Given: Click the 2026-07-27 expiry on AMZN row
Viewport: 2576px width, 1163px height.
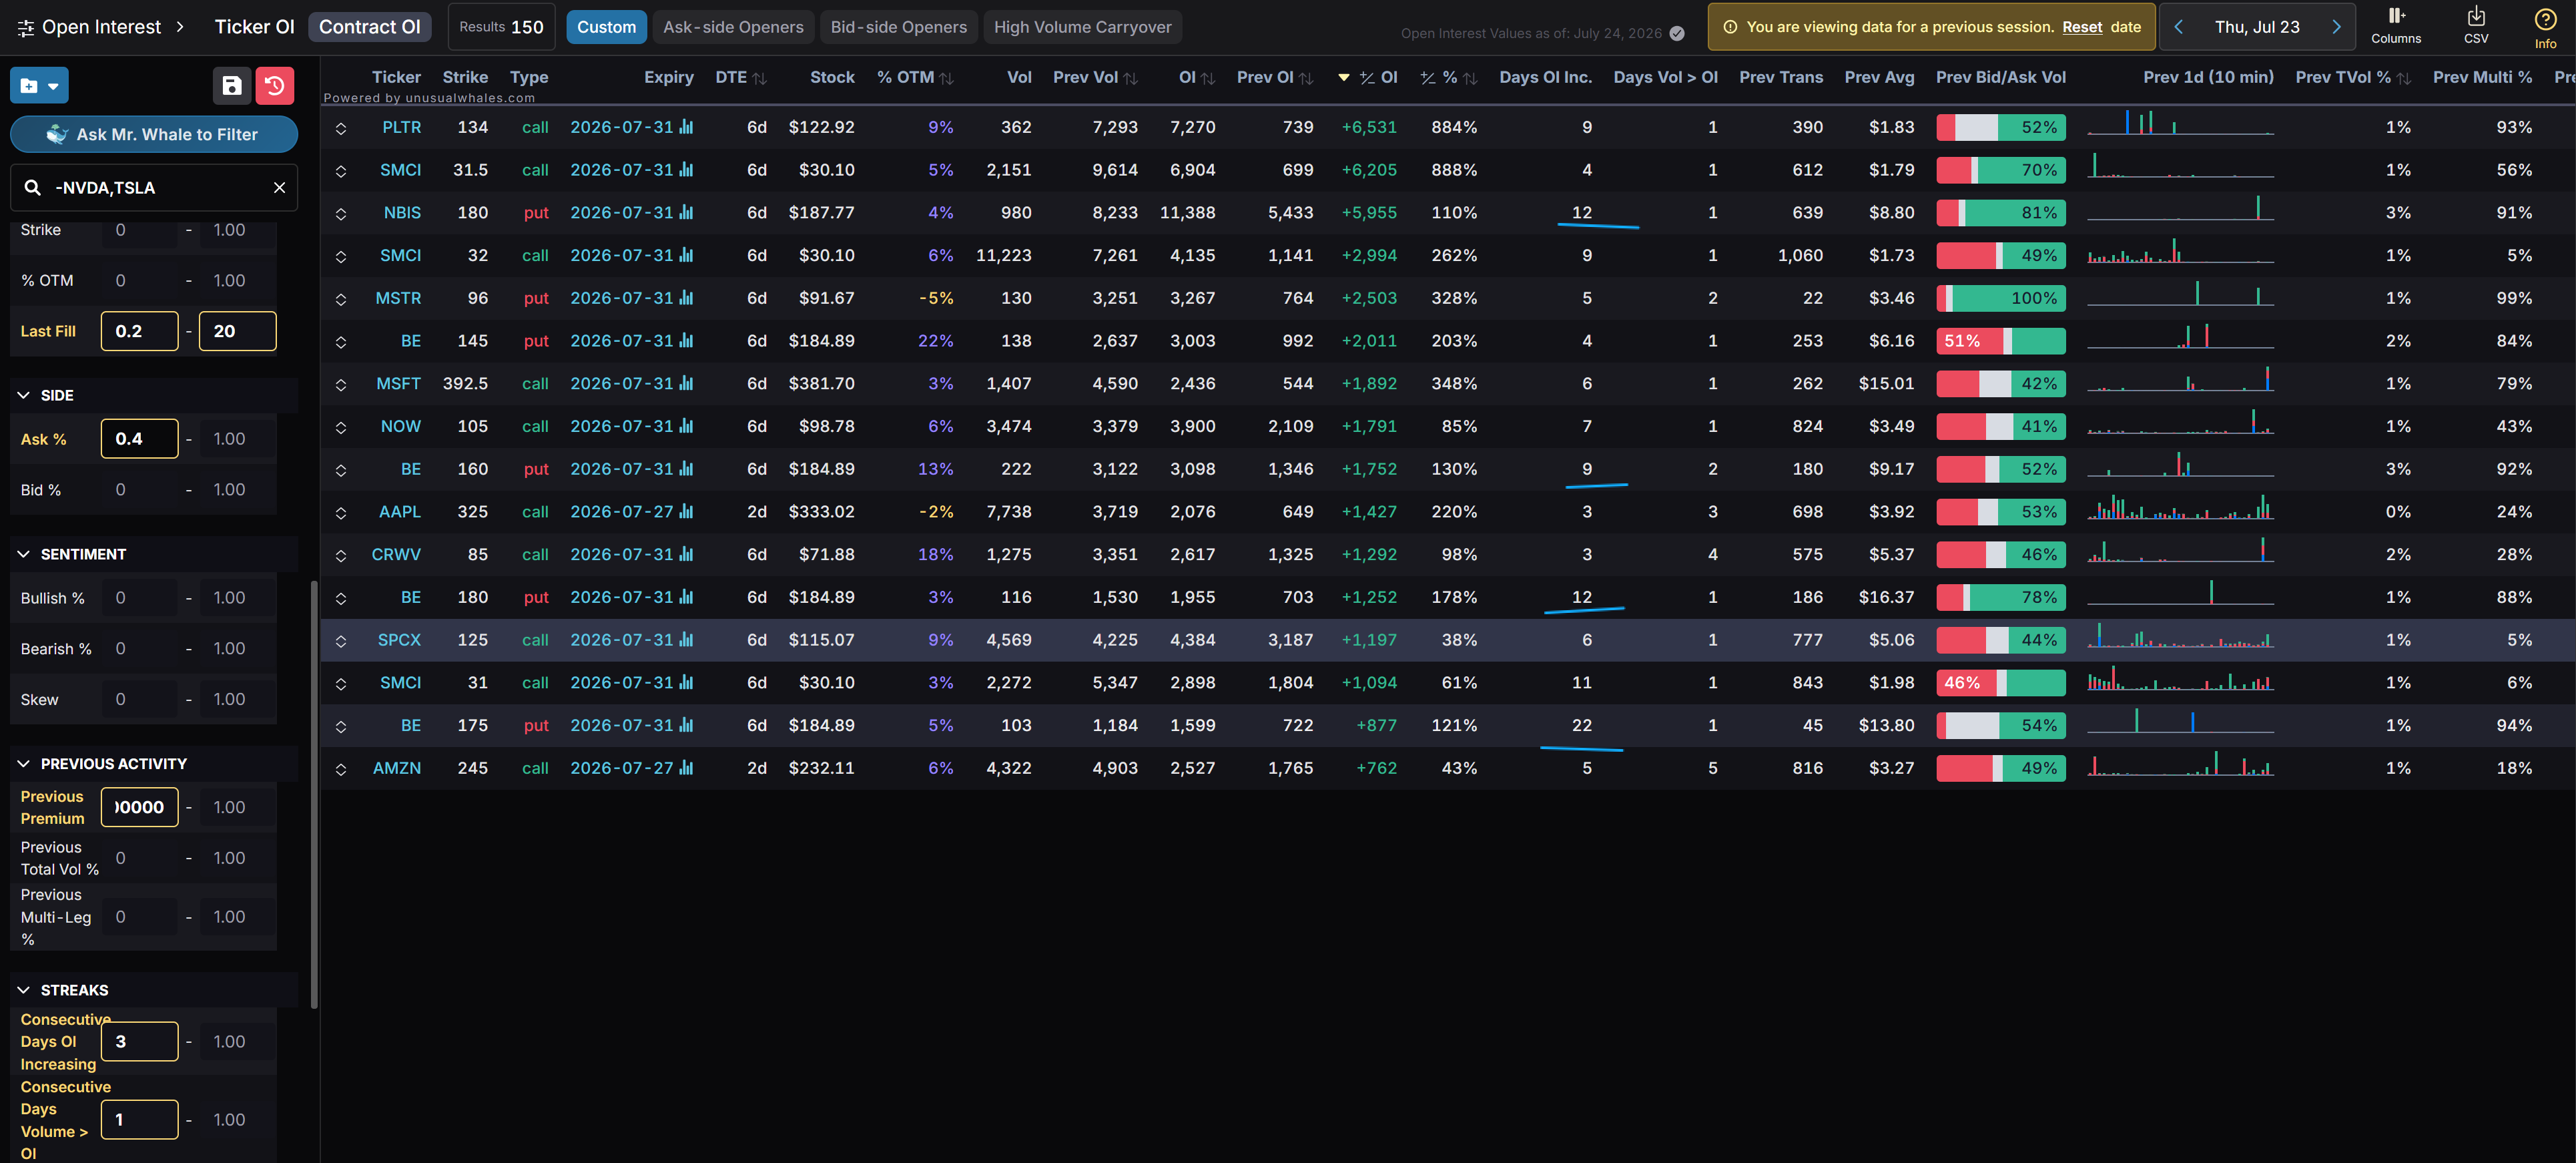Looking at the screenshot, I should coord(622,768).
